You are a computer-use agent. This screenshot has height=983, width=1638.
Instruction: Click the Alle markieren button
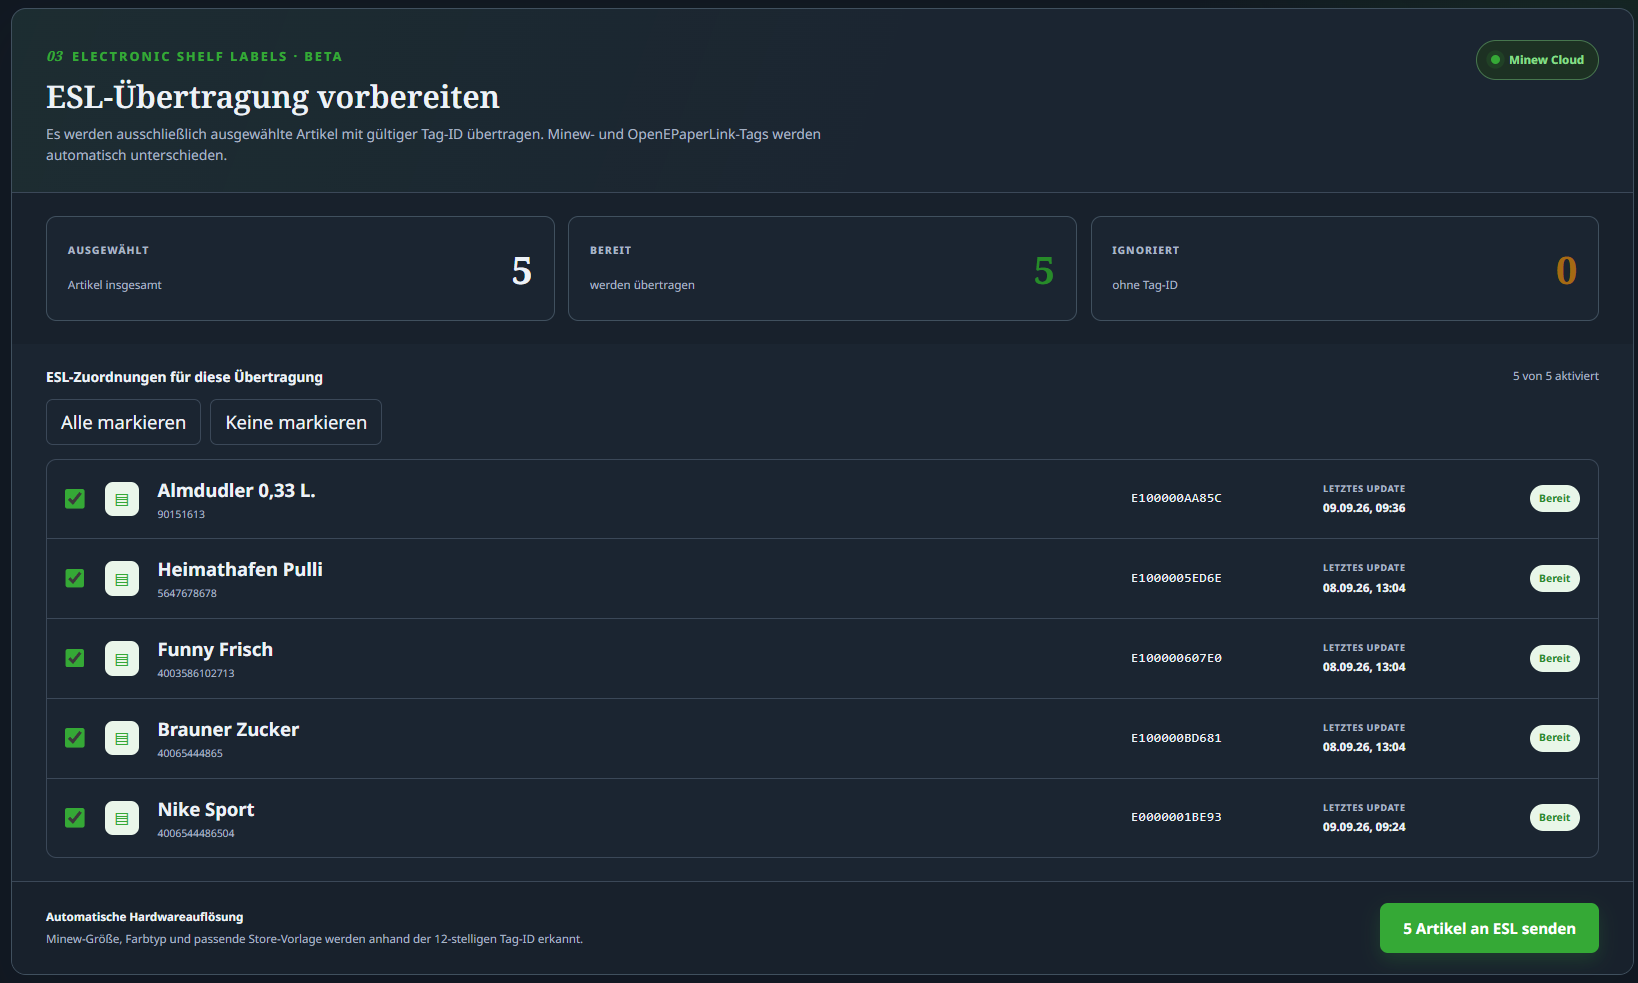pyautogui.click(x=123, y=422)
